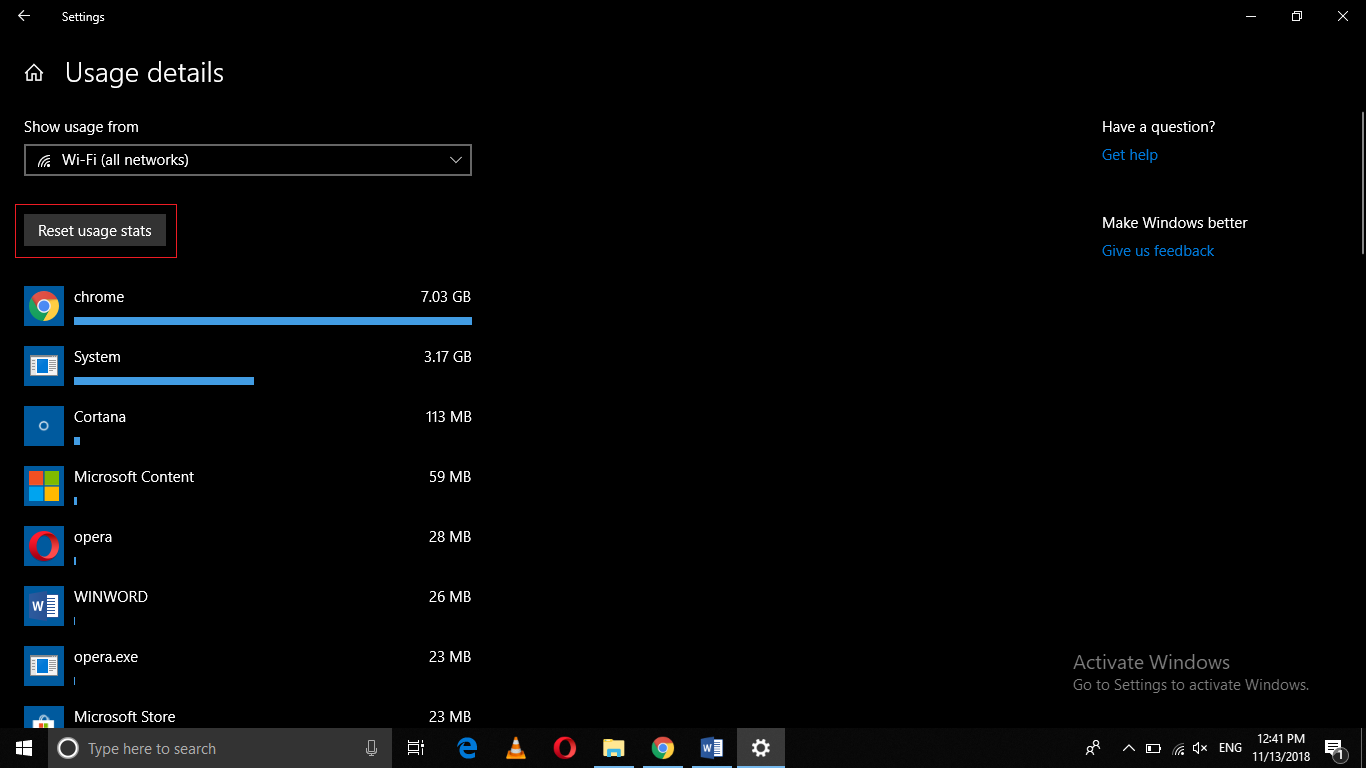Activate the microphone in the taskbar search box

click(x=371, y=748)
